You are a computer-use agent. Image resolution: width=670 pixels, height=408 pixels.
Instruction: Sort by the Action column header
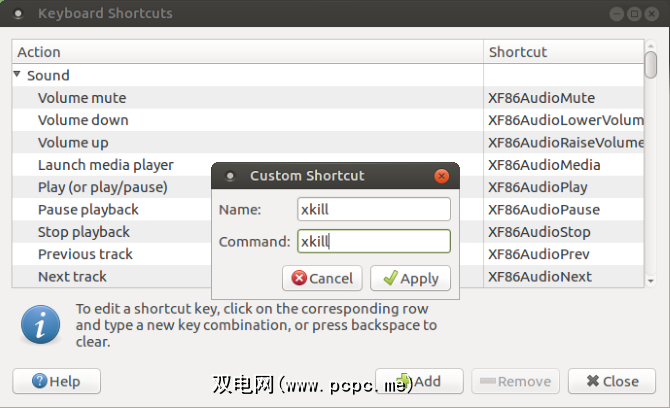(x=247, y=52)
